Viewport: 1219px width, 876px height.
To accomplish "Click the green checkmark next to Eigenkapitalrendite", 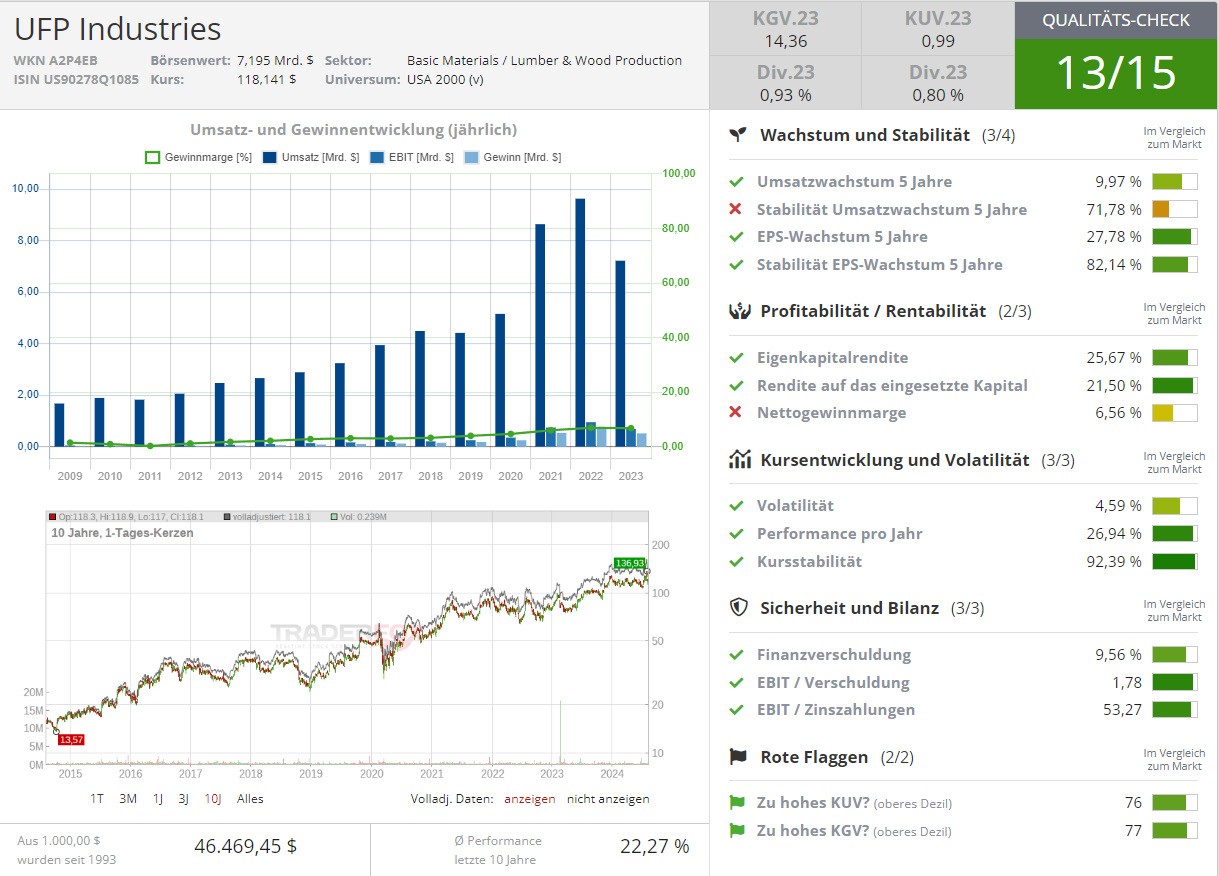I will pyautogui.click(x=736, y=357).
